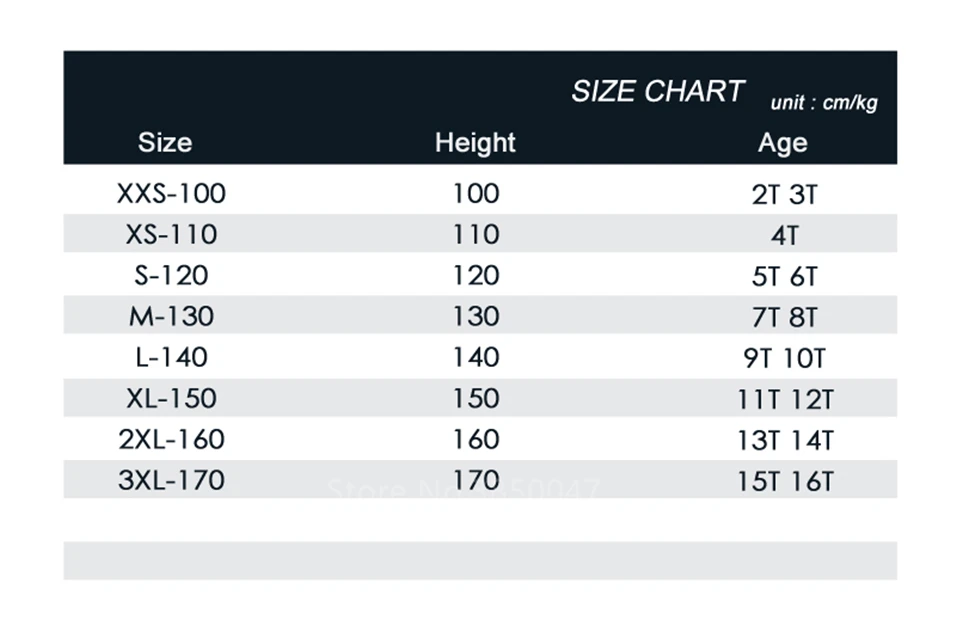Viewport: 956px width, 619px height.
Task: Click height value 130
Action: pyautogui.click(x=476, y=317)
